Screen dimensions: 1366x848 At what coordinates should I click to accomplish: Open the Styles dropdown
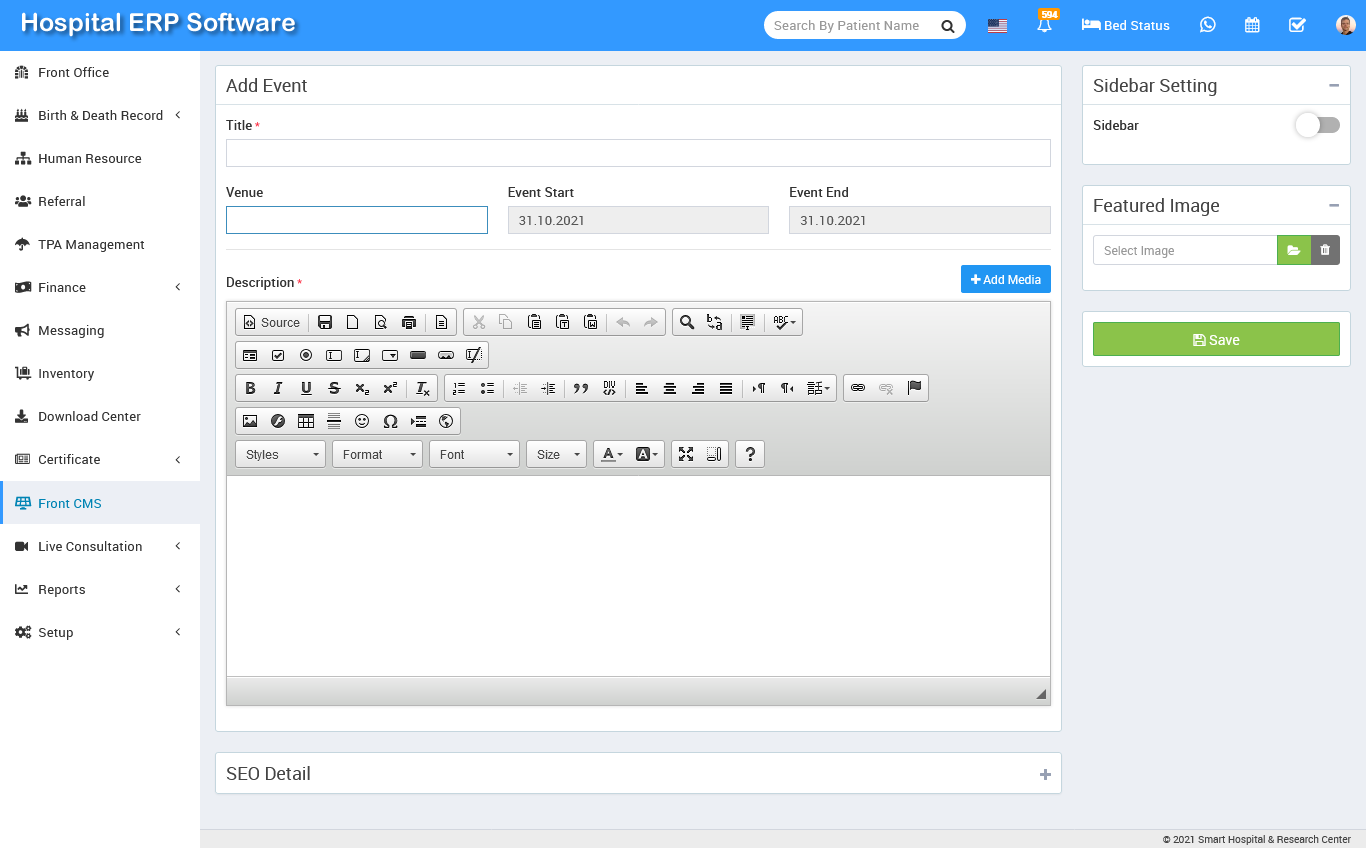tap(280, 454)
